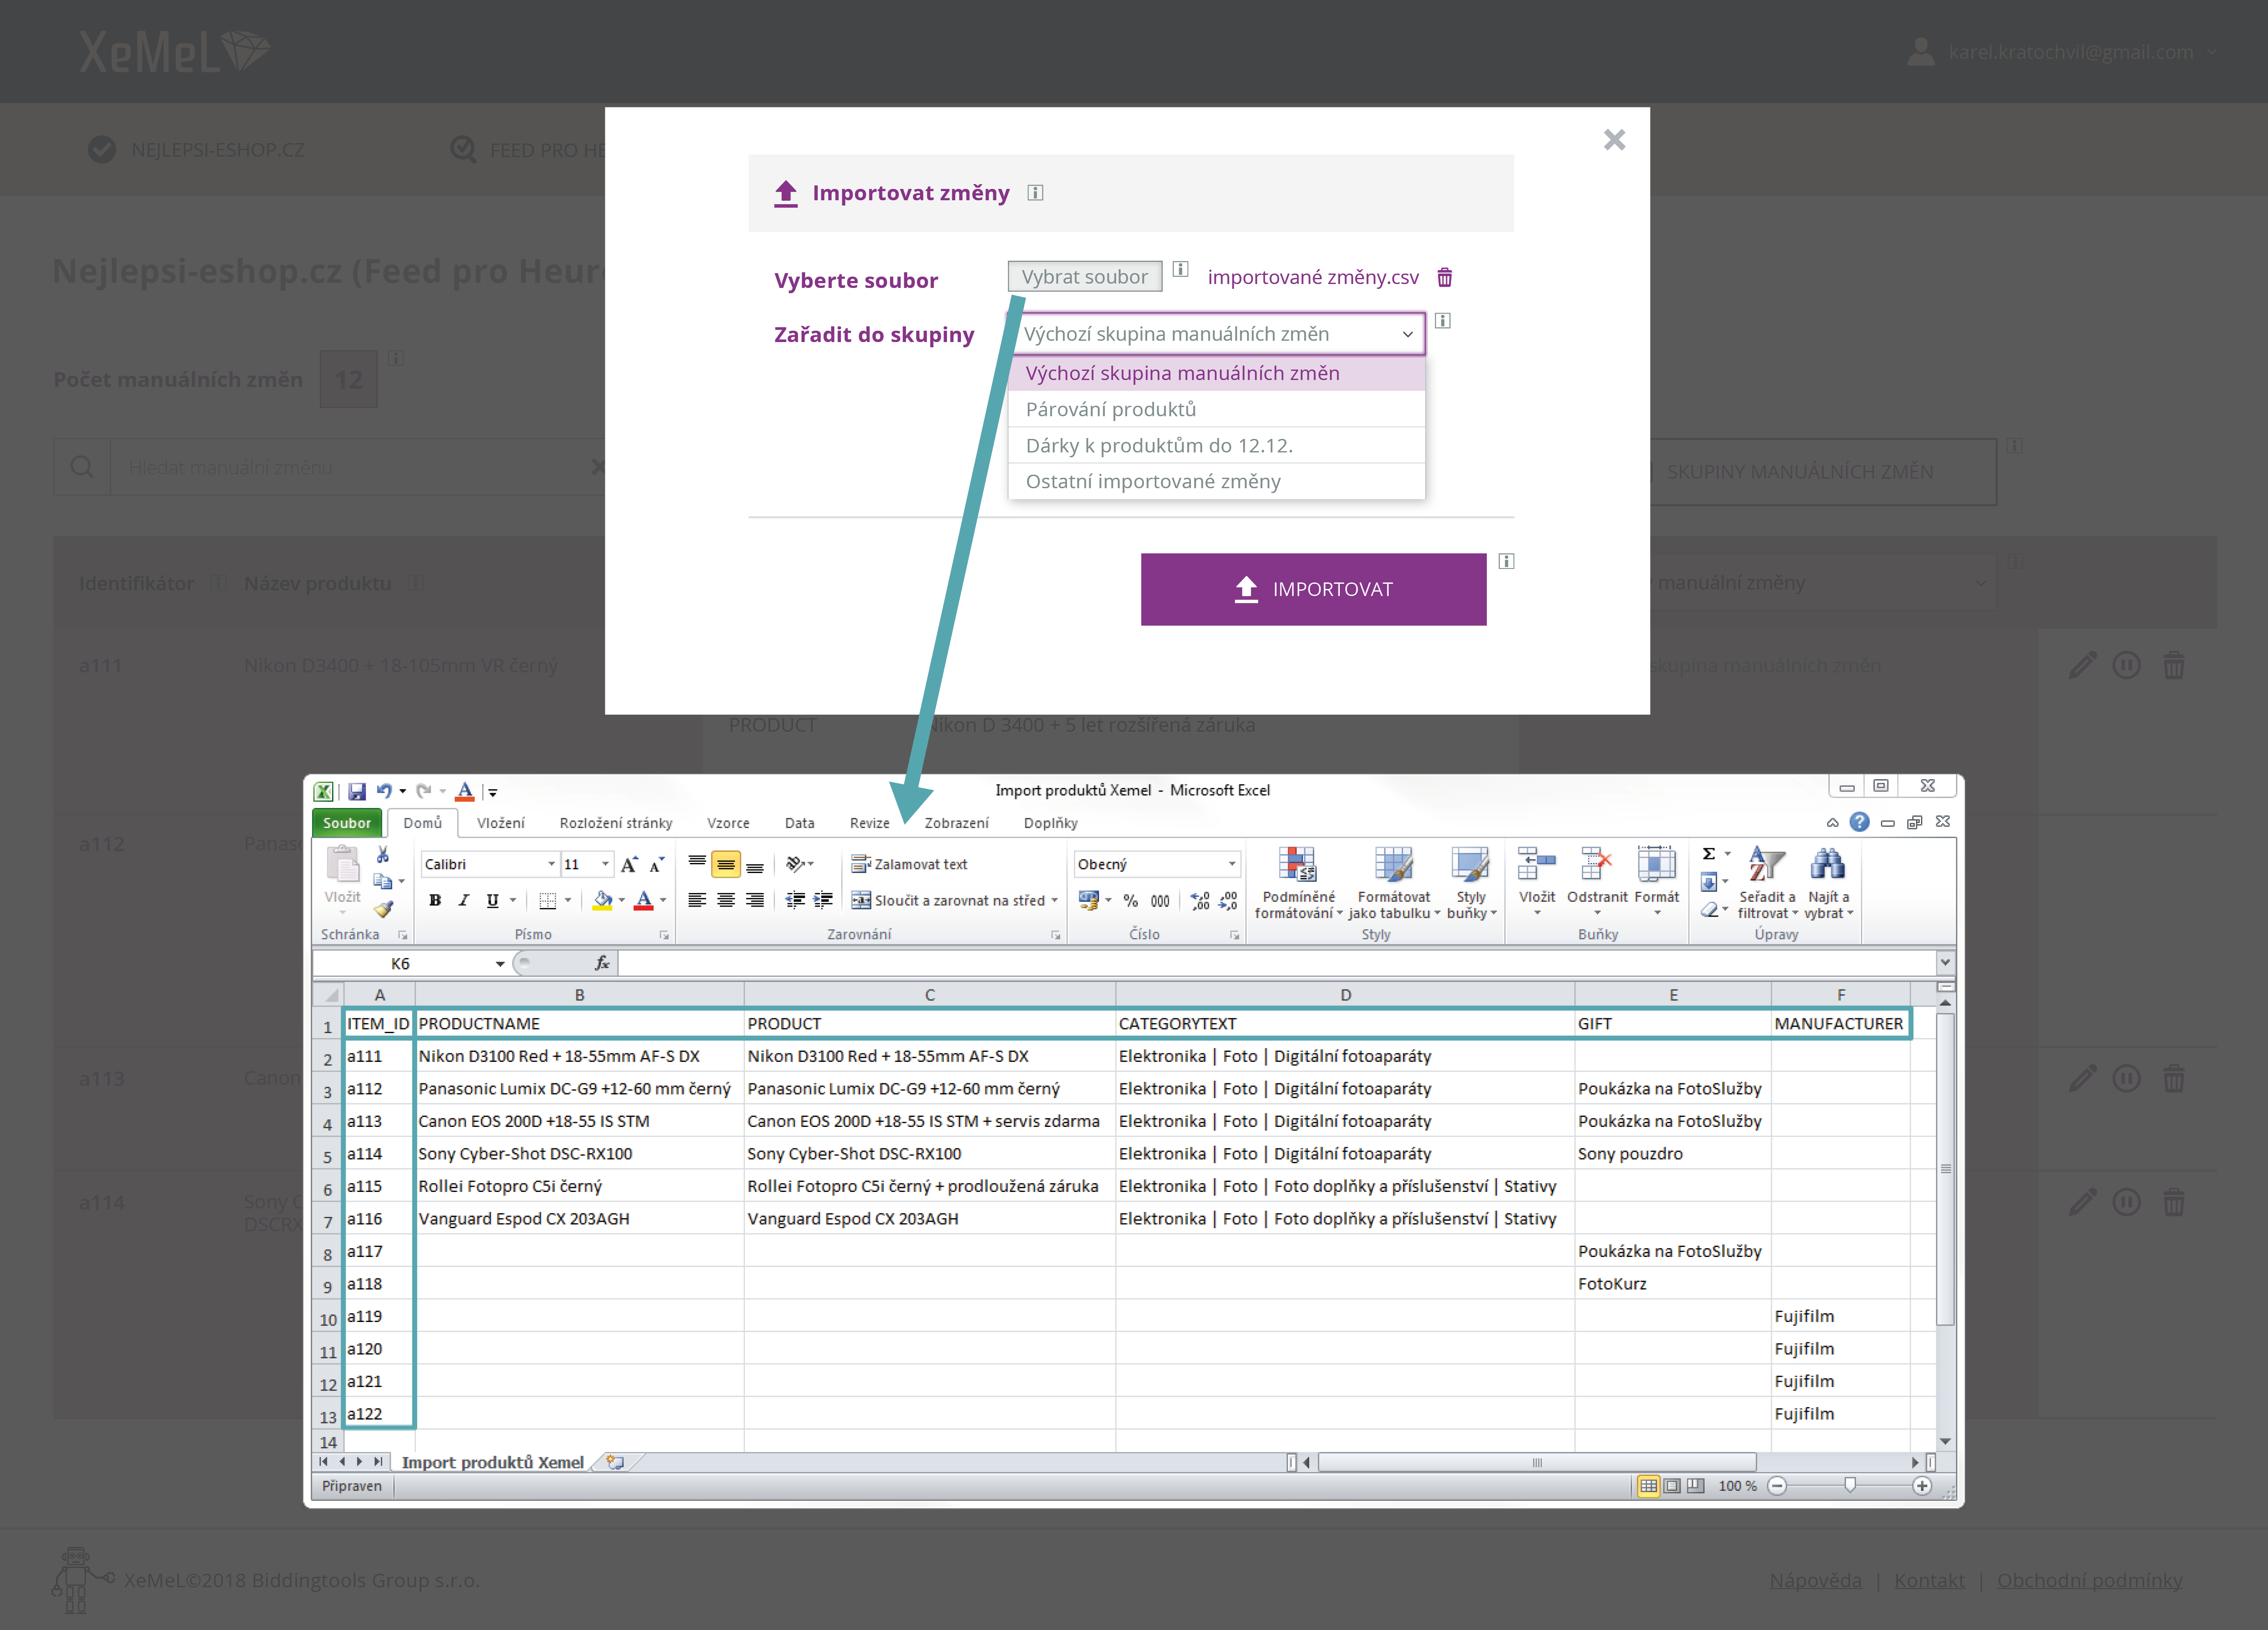Open the Soubor tab in Excel
2268x1630 pixels.
[x=346, y=823]
